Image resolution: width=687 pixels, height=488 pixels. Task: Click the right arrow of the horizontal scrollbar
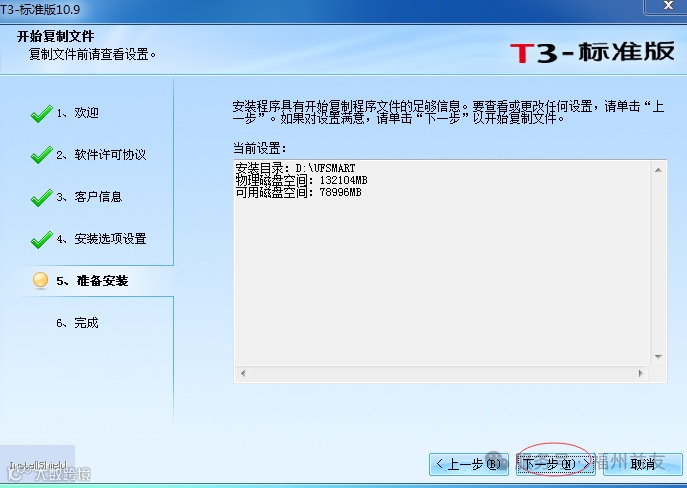[x=641, y=373]
